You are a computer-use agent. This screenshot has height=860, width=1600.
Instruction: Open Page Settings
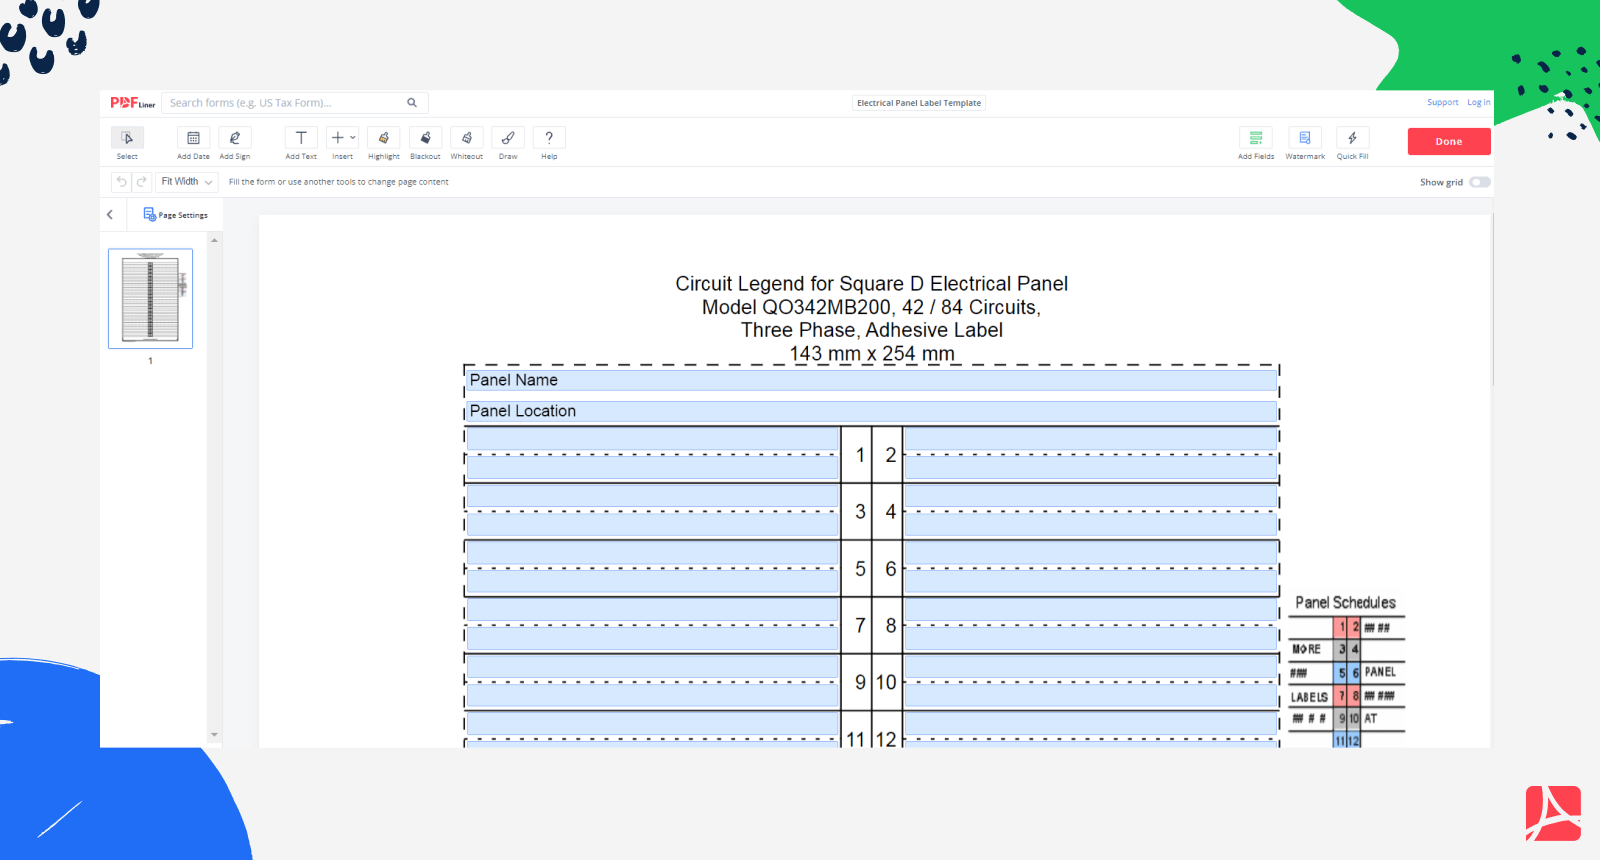(176, 215)
